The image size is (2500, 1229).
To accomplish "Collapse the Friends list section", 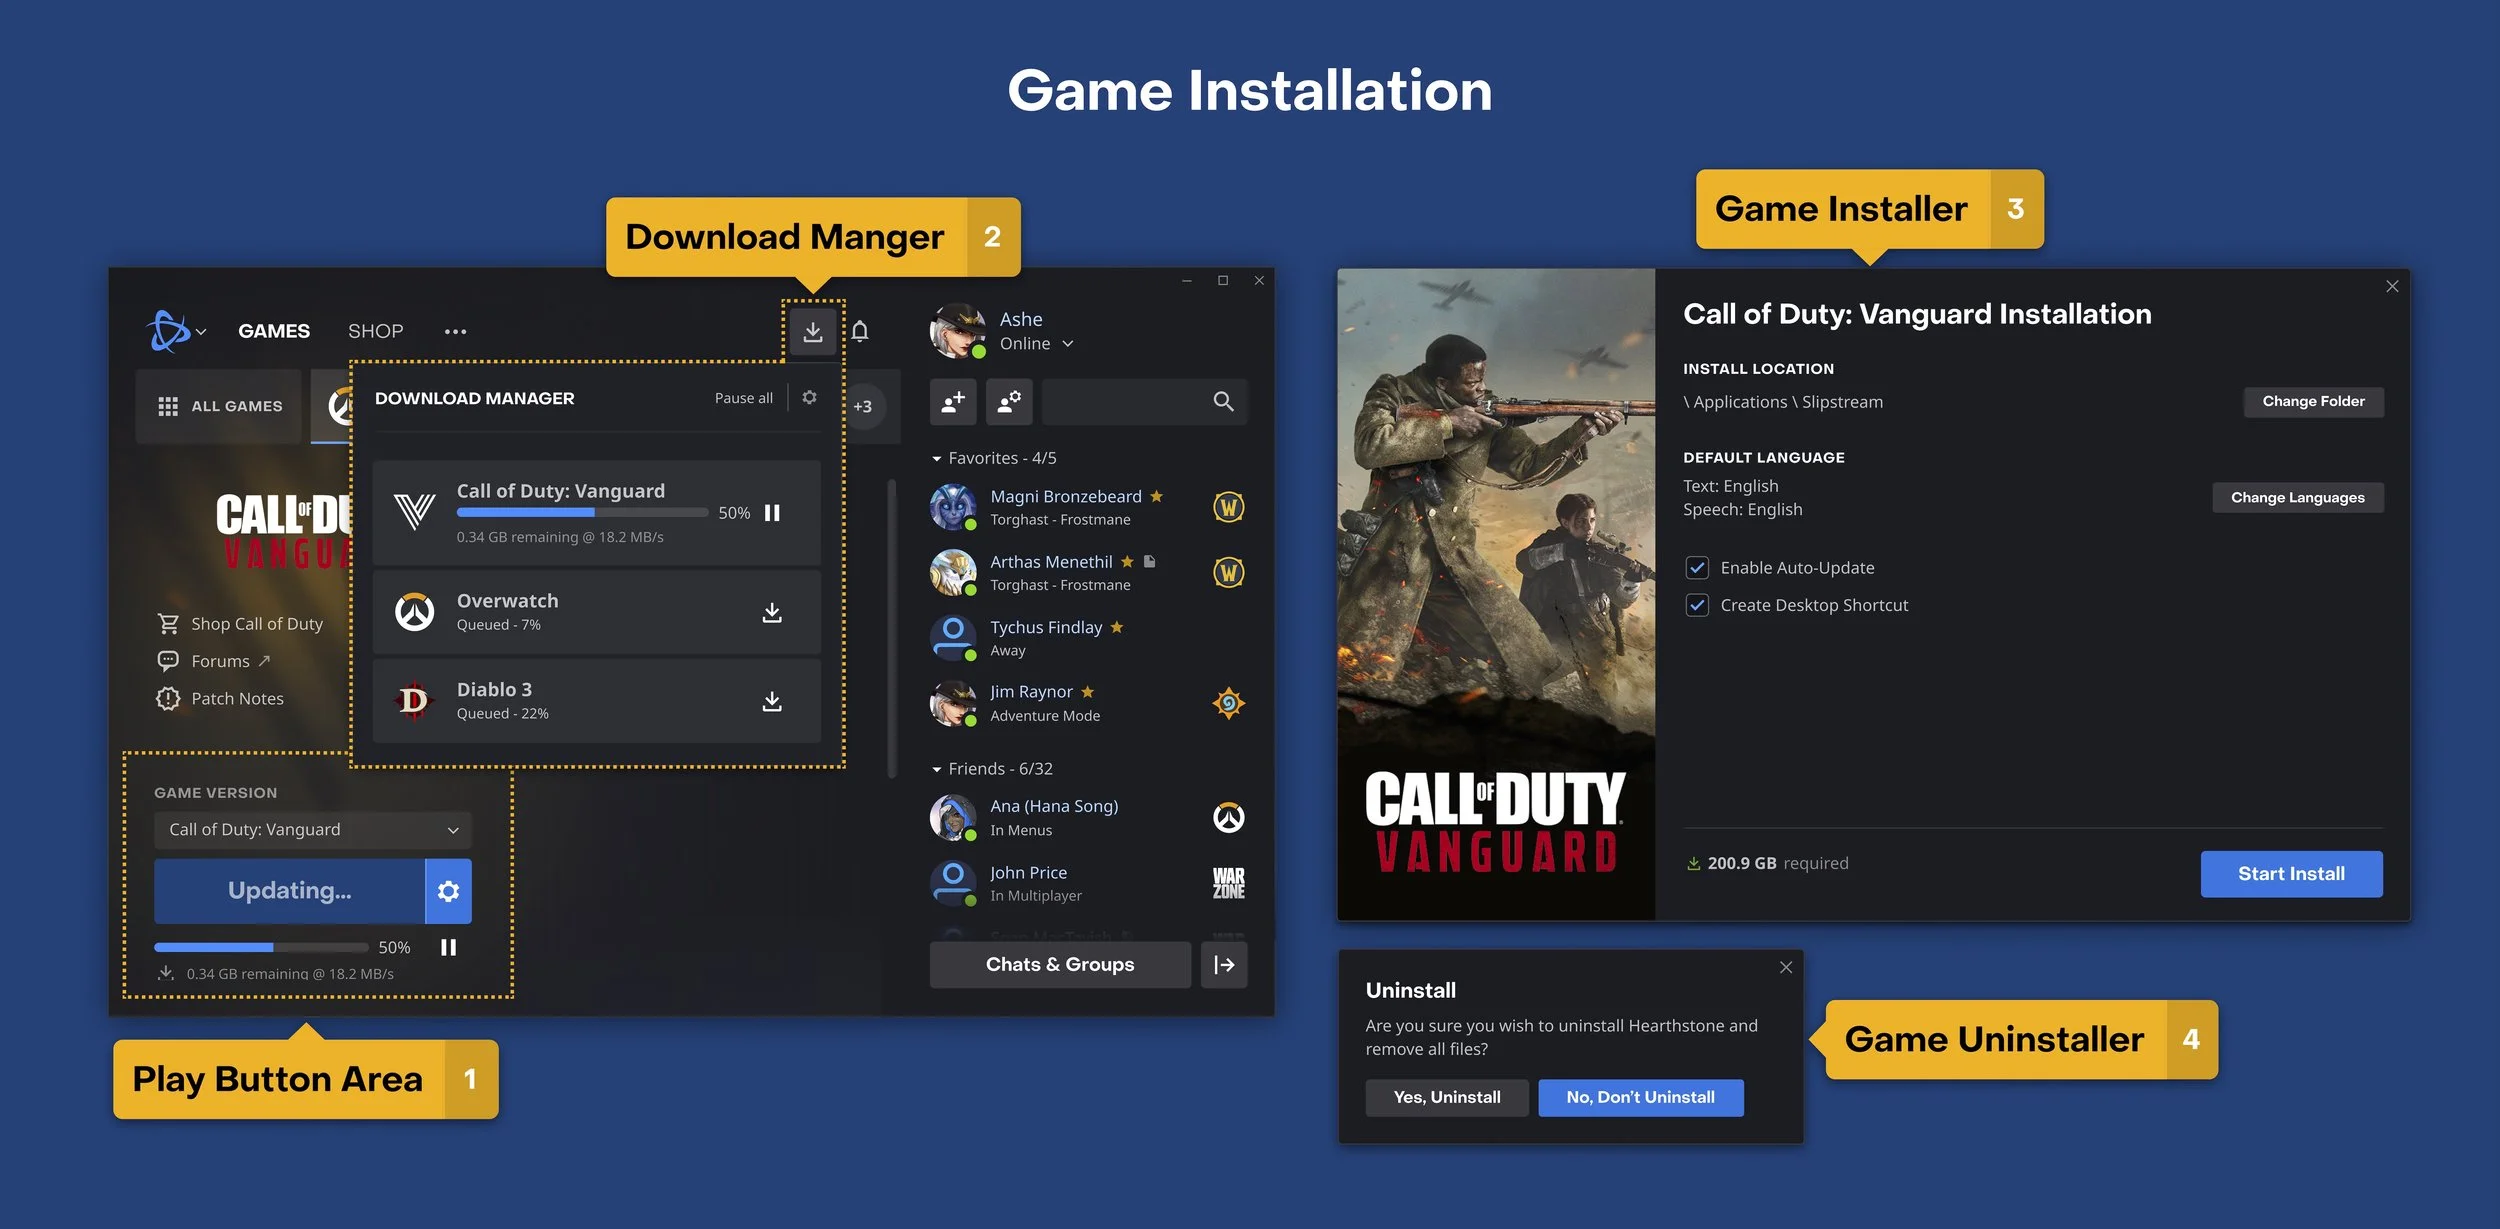I will [x=937, y=770].
